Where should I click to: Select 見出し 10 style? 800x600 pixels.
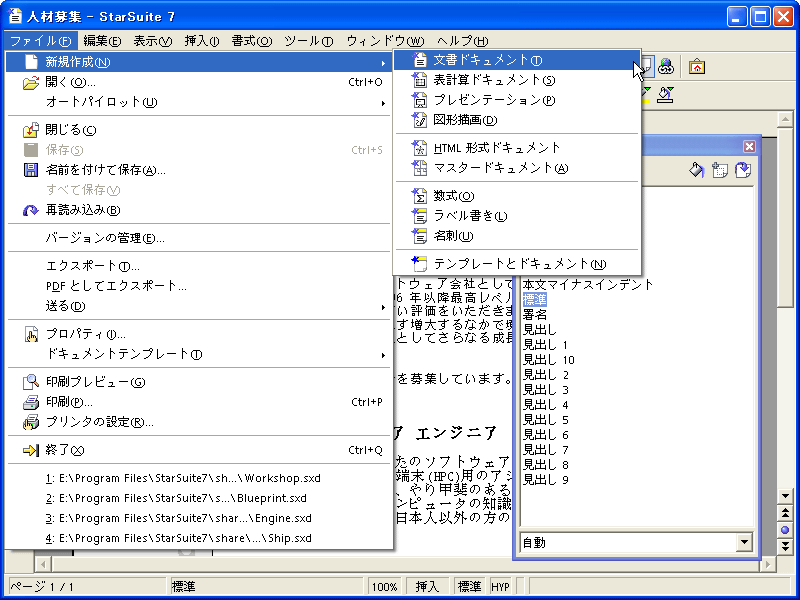point(548,360)
